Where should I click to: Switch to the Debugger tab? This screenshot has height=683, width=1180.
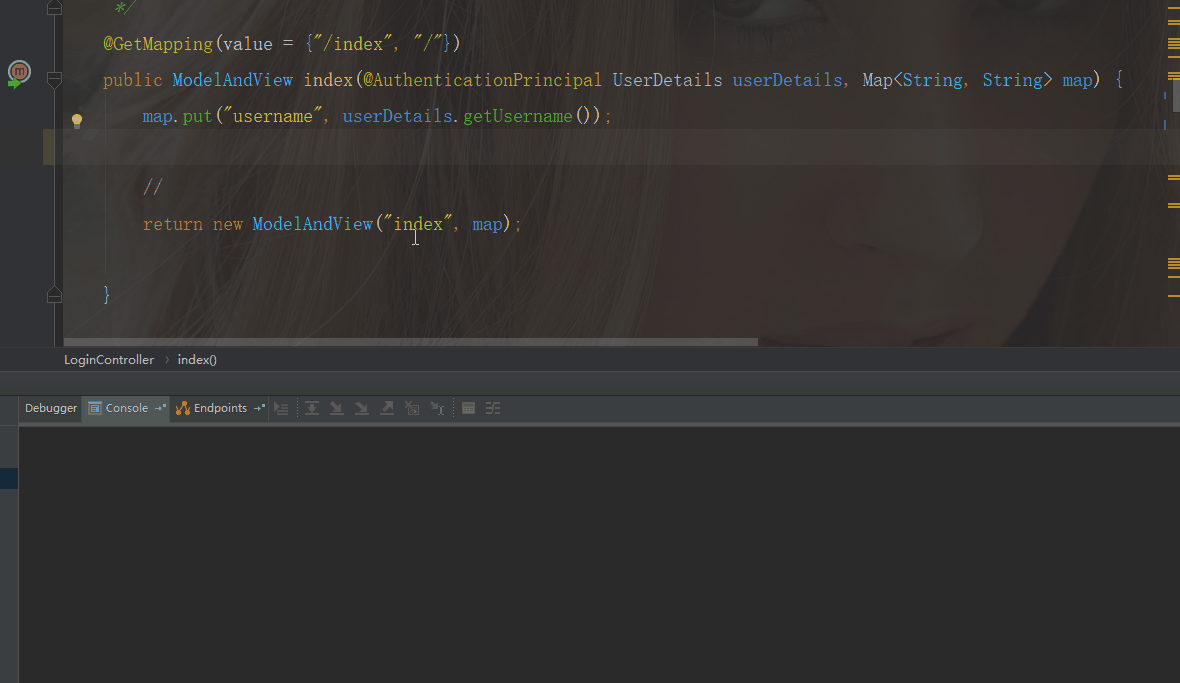tap(50, 408)
